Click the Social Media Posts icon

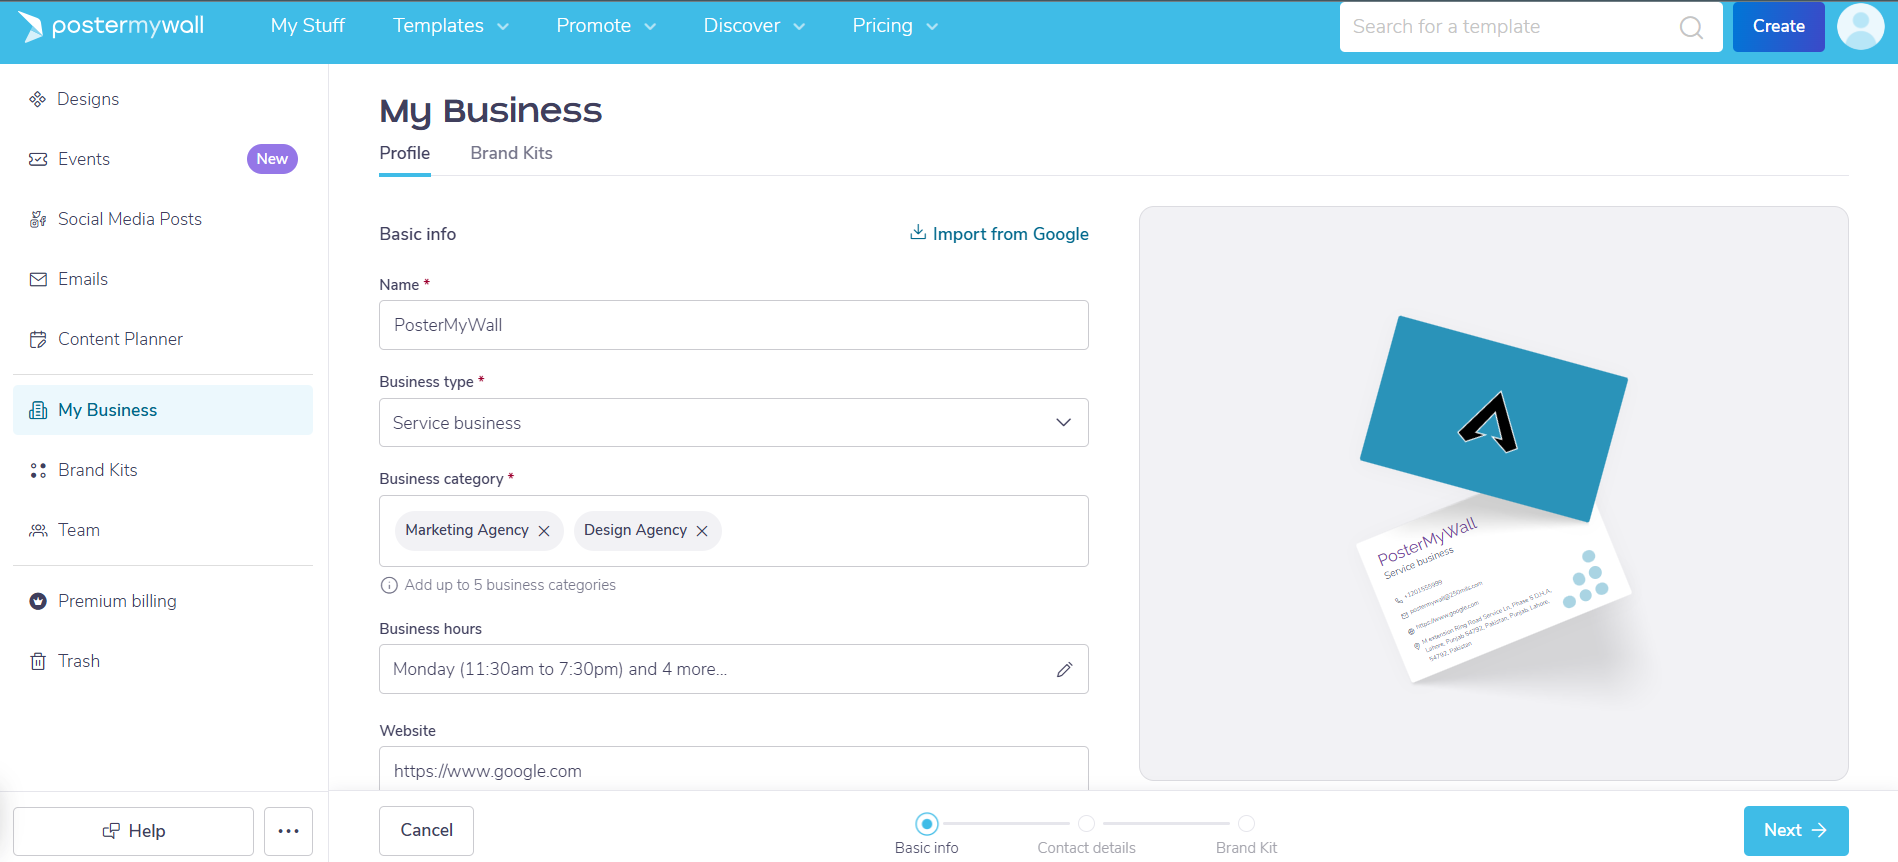pyautogui.click(x=38, y=219)
